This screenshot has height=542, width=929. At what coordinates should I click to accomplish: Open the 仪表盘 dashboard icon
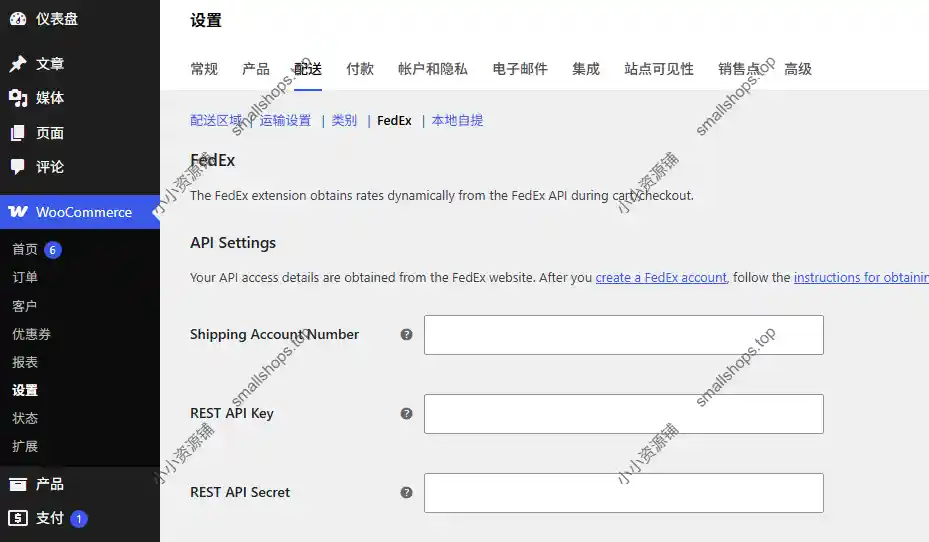(18, 19)
